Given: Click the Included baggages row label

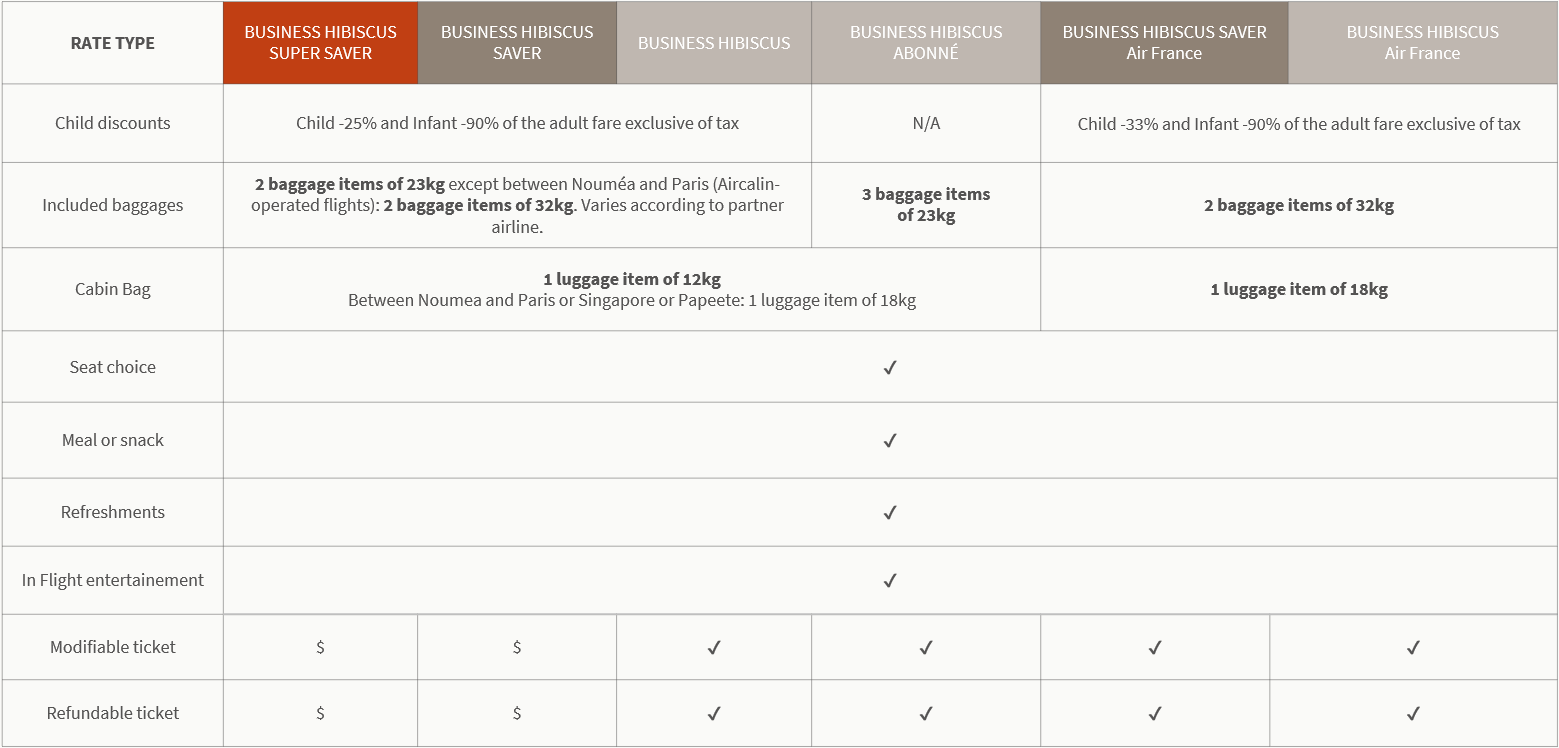Looking at the screenshot, I should [112, 205].
